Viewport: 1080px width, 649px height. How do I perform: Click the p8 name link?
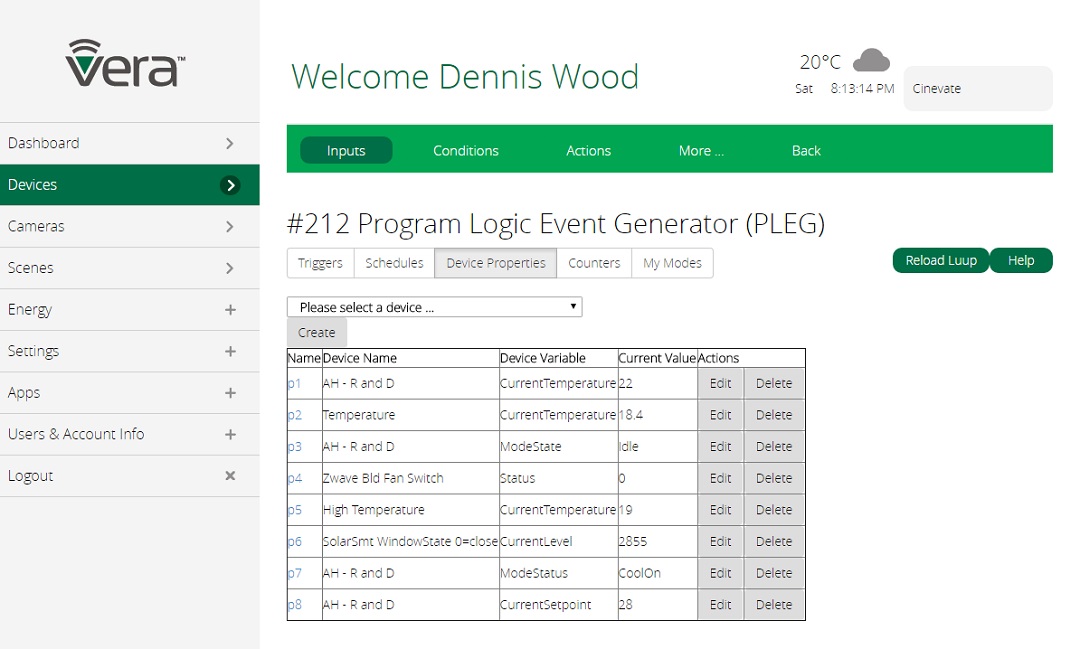coord(295,606)
